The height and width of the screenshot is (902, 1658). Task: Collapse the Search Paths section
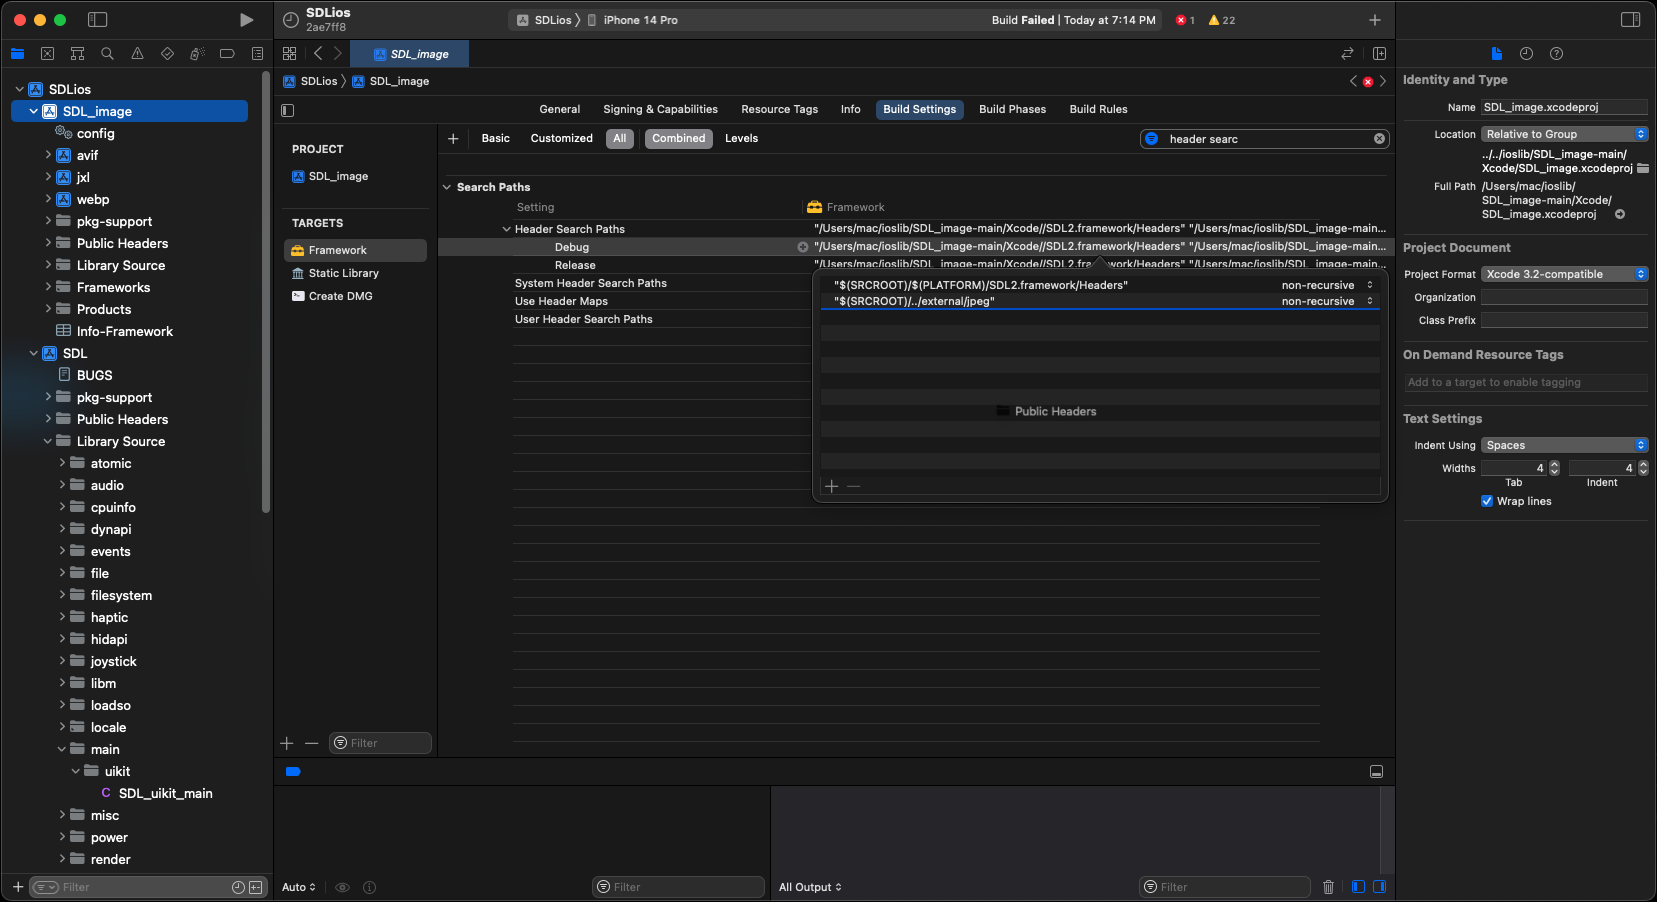pyautogui.click(x=447, y=187)
